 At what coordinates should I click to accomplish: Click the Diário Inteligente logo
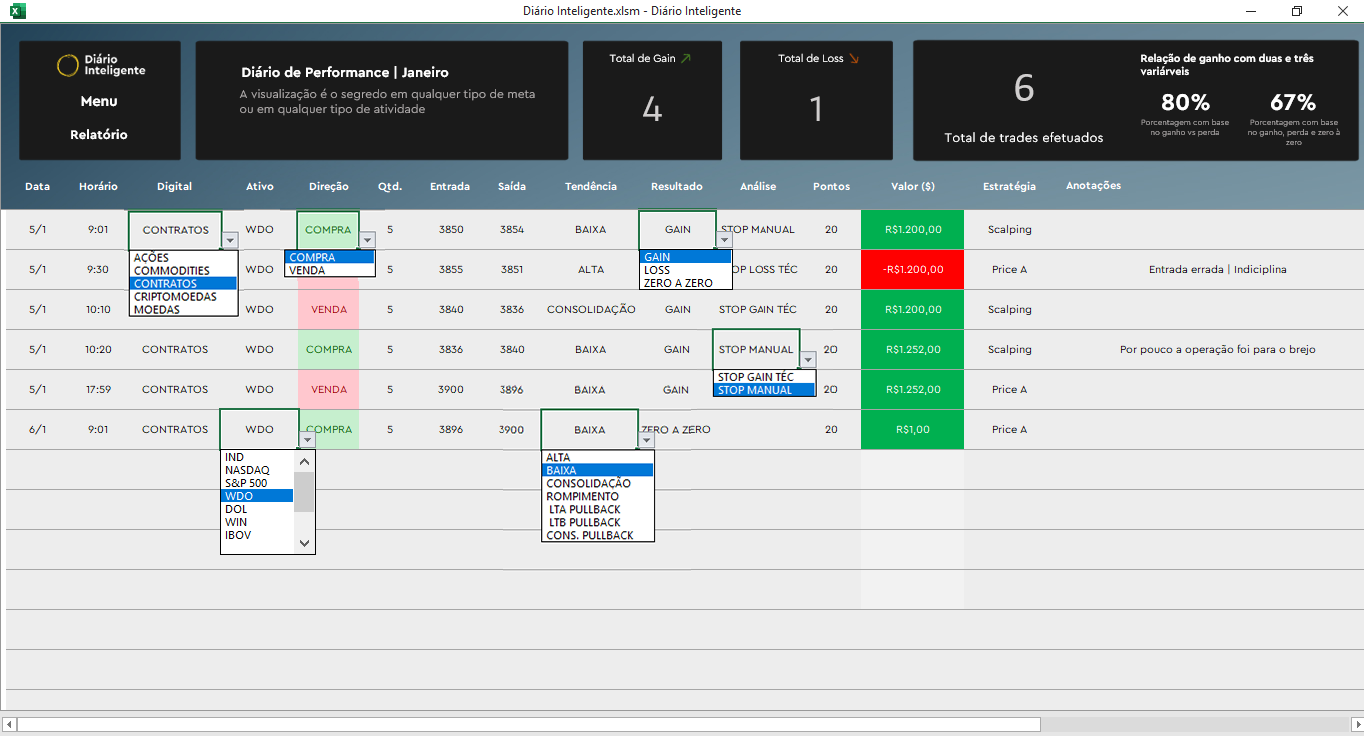click(100, 65)
